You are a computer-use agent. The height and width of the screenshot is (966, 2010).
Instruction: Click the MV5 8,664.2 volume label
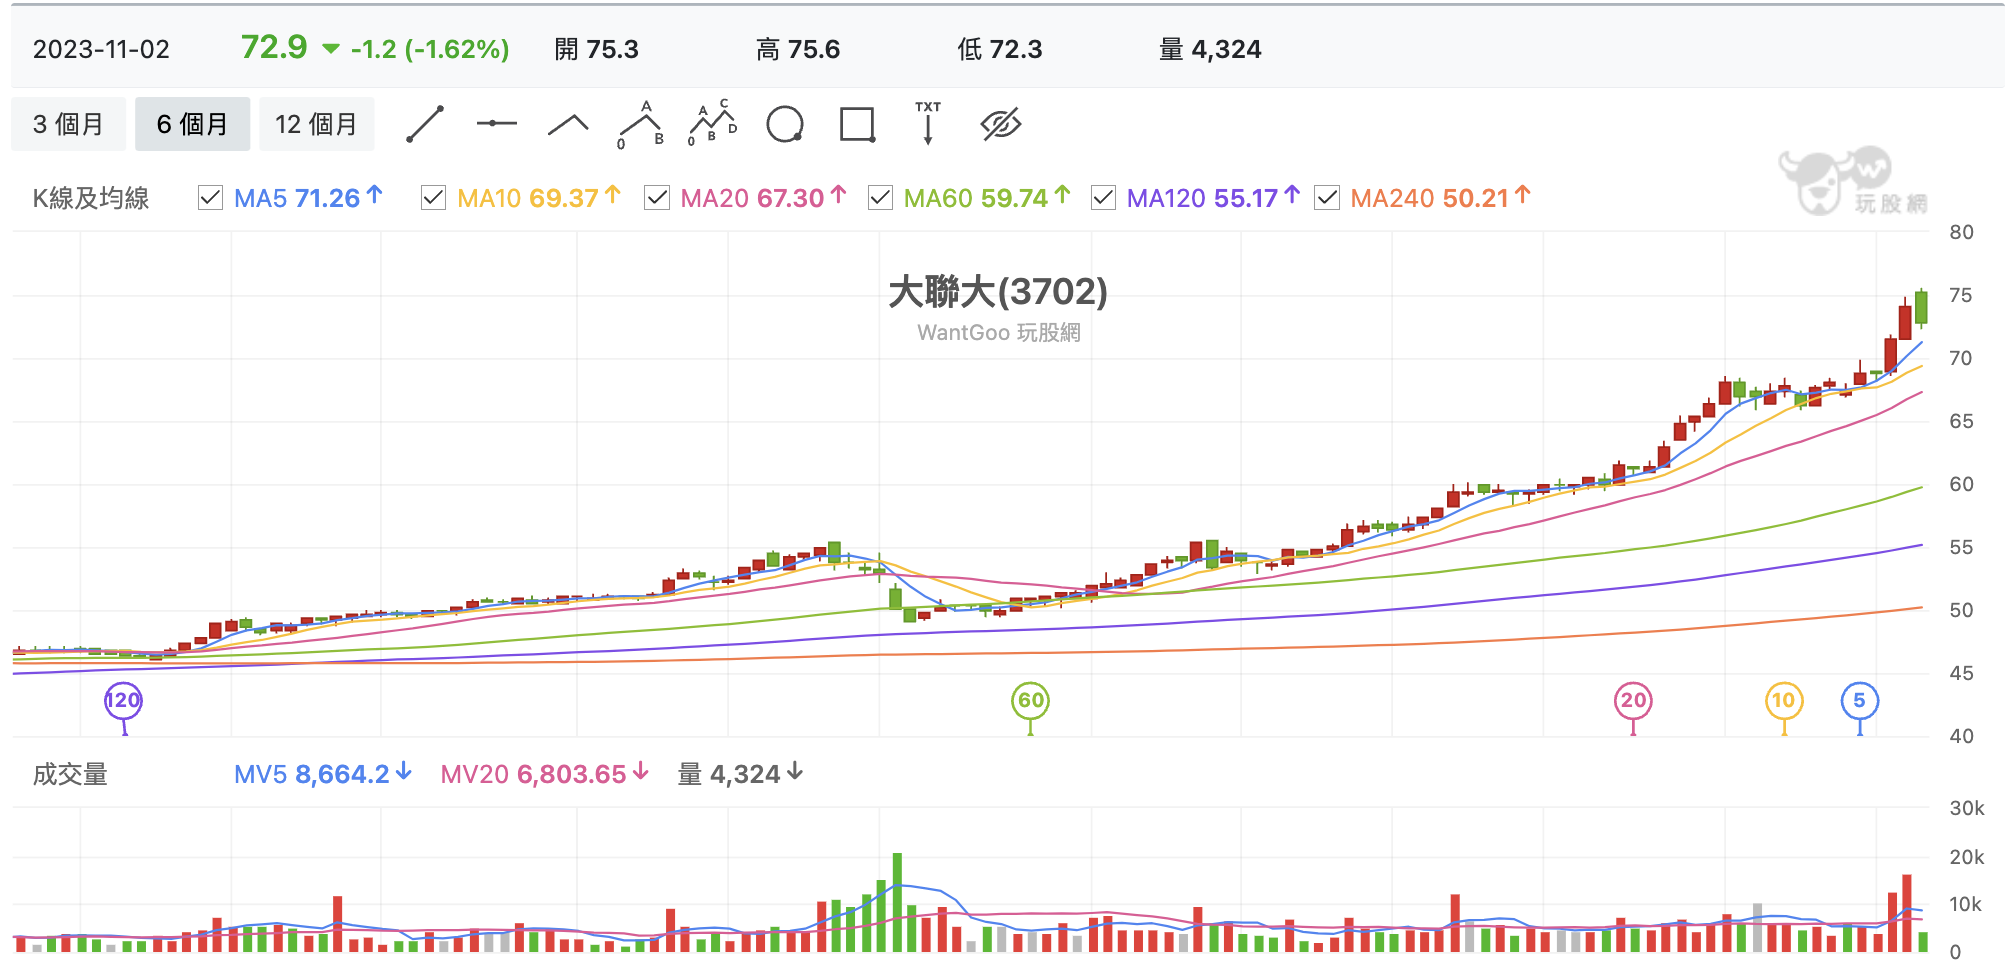click(x=322, y=774)
